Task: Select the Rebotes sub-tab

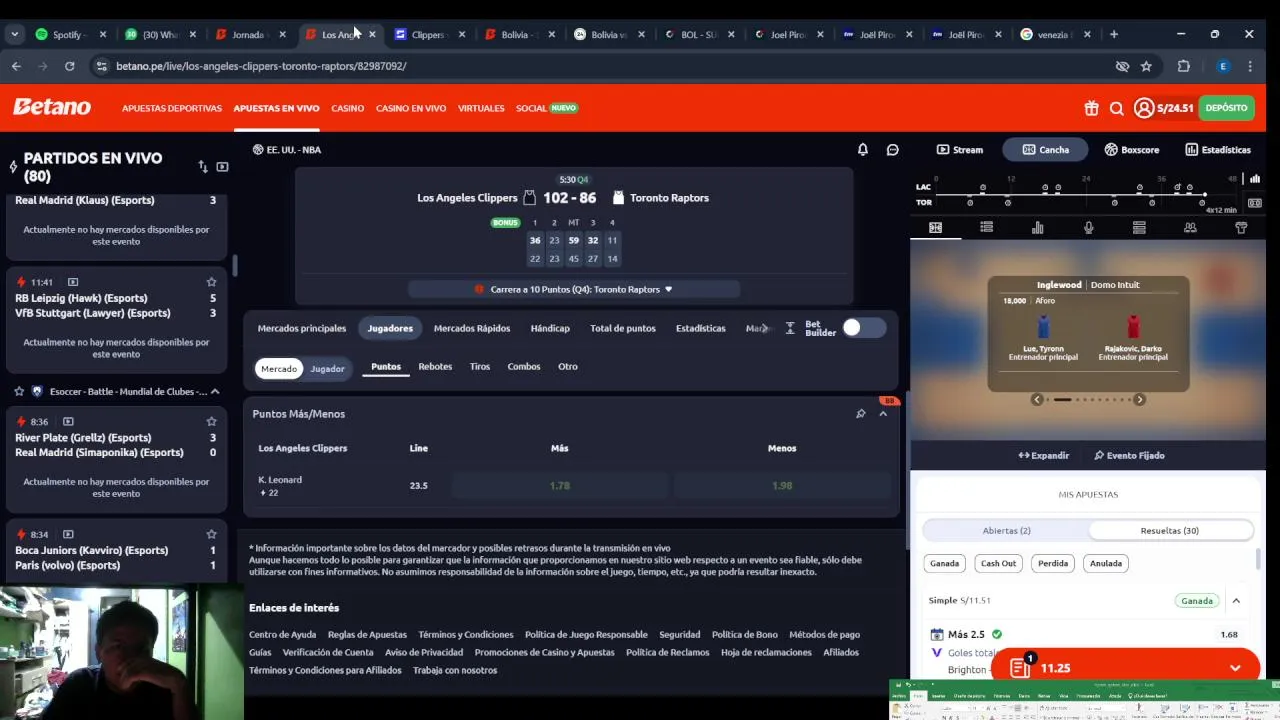Action: click(435, 367)
